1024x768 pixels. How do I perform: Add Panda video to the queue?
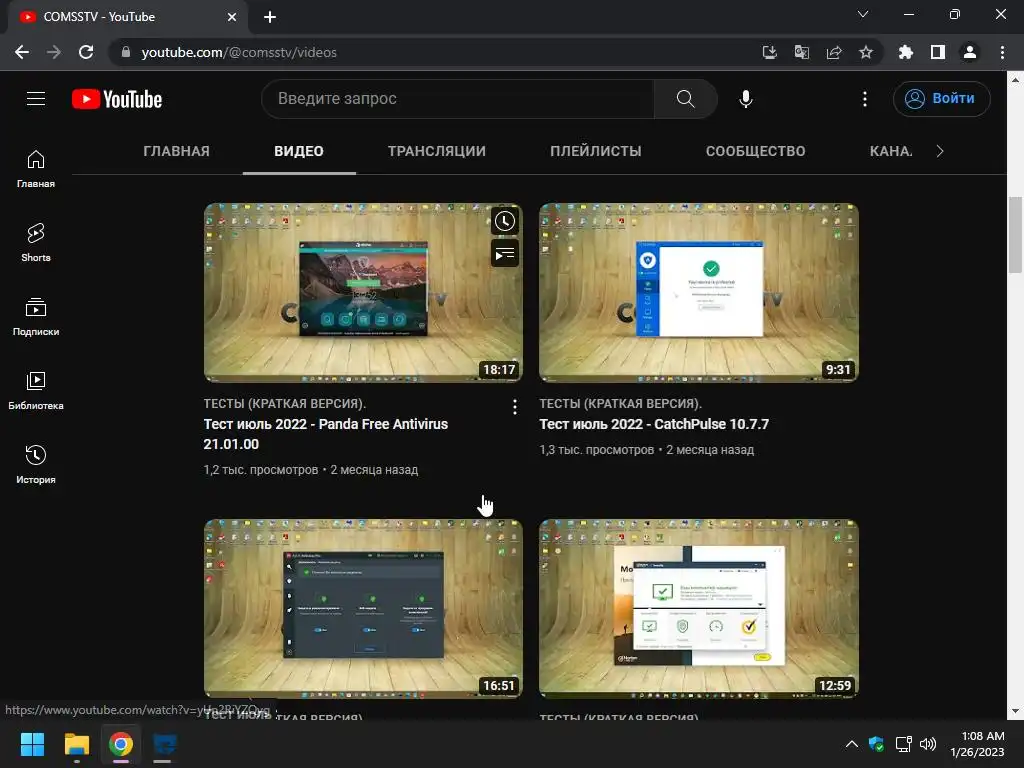[505, 254]
